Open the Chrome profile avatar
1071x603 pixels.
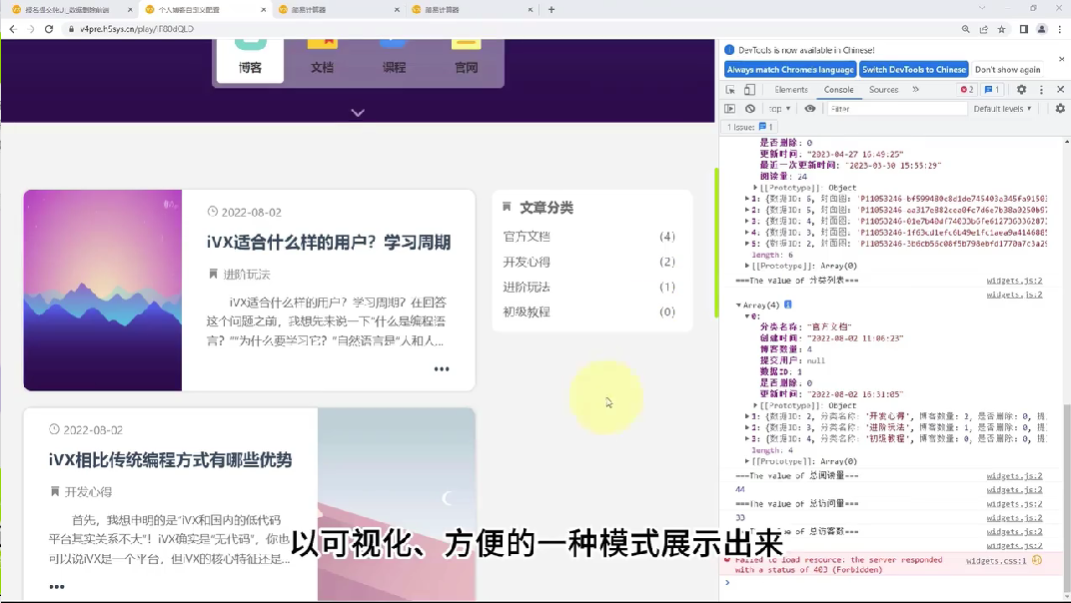(1042, 29)
